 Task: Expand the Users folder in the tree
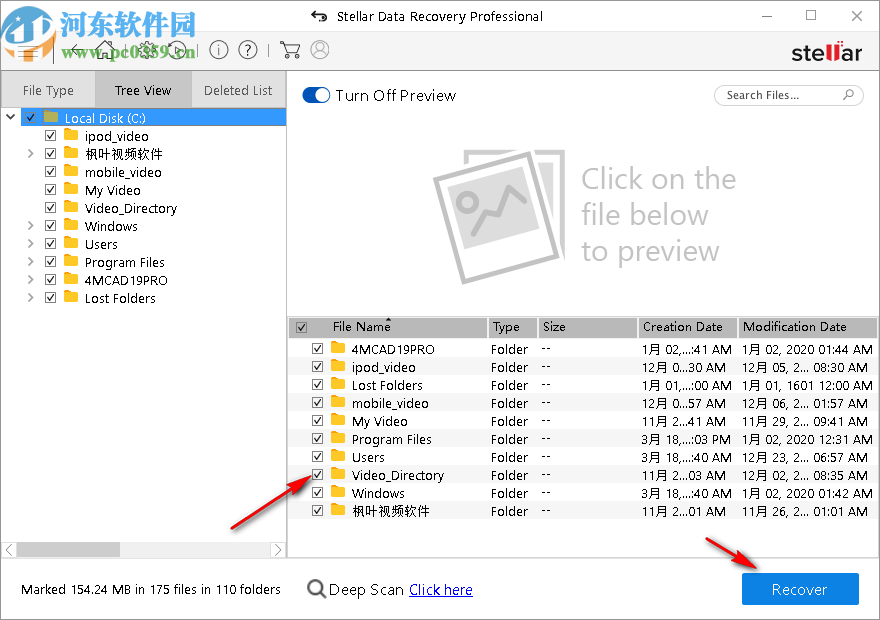pyautogui.click(x=29, y=243)
